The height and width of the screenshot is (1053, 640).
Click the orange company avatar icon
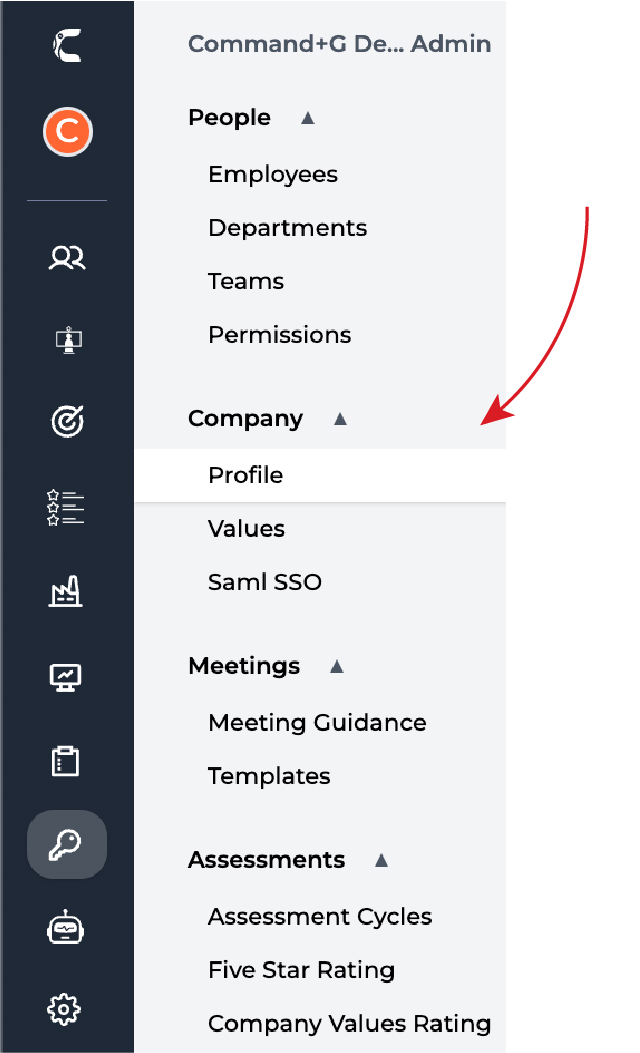point(67,132)
